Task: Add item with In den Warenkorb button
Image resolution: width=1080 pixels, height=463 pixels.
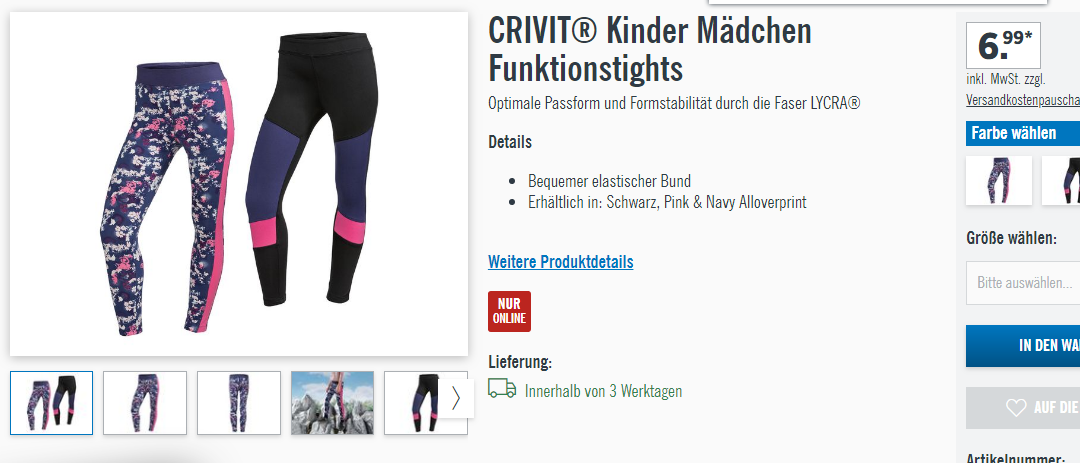Action: point(1023,346)
